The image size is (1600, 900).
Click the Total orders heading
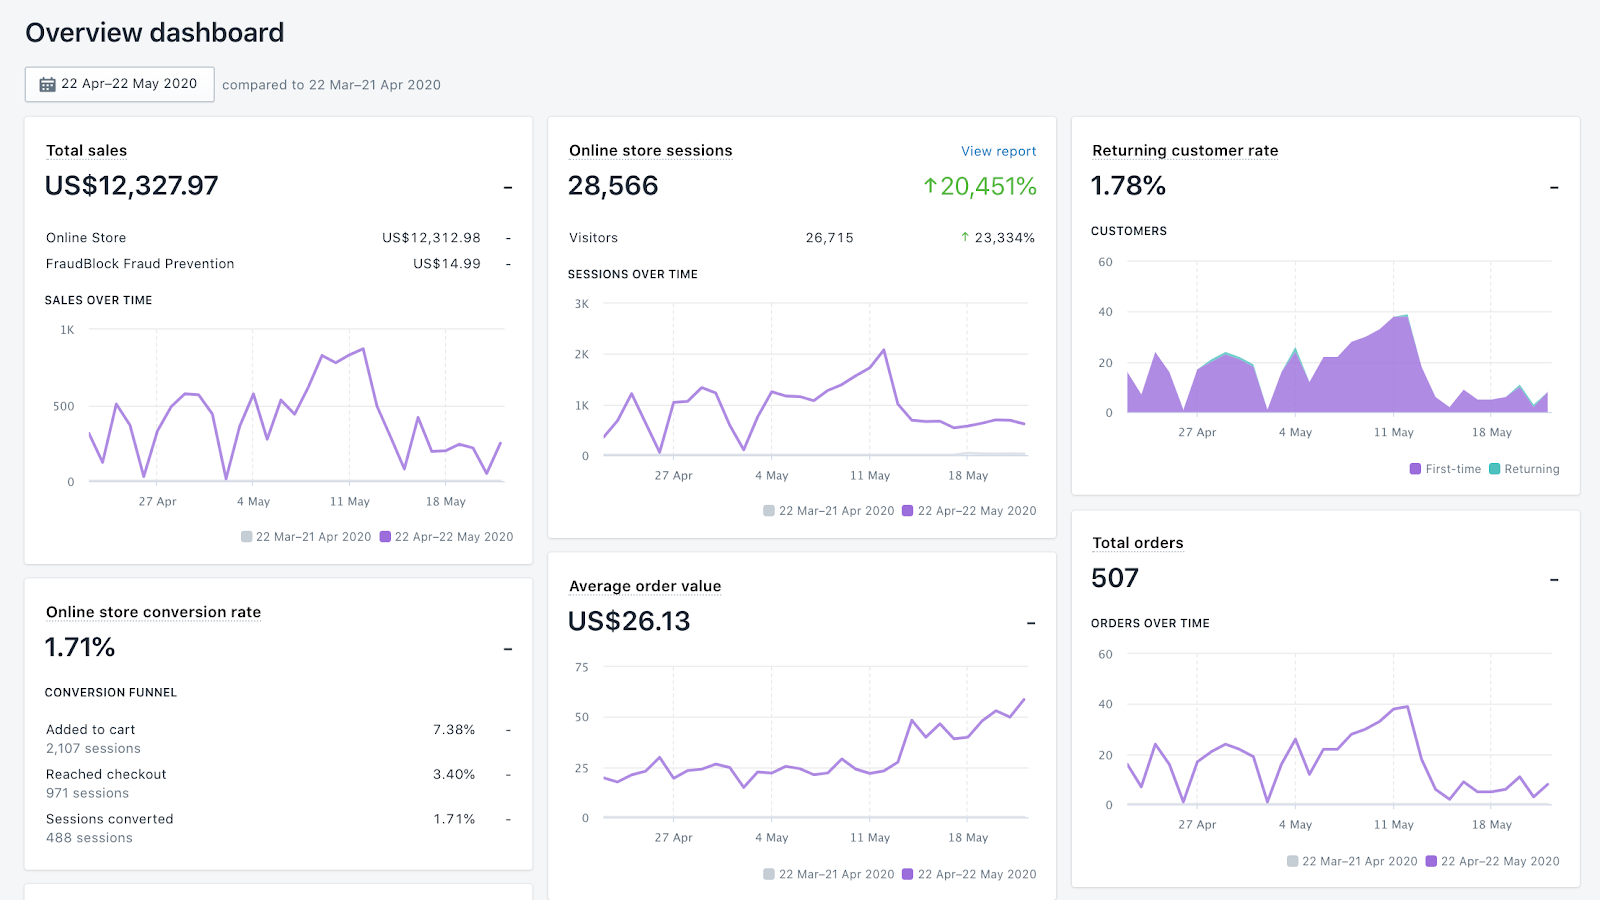pos(1138,543)
